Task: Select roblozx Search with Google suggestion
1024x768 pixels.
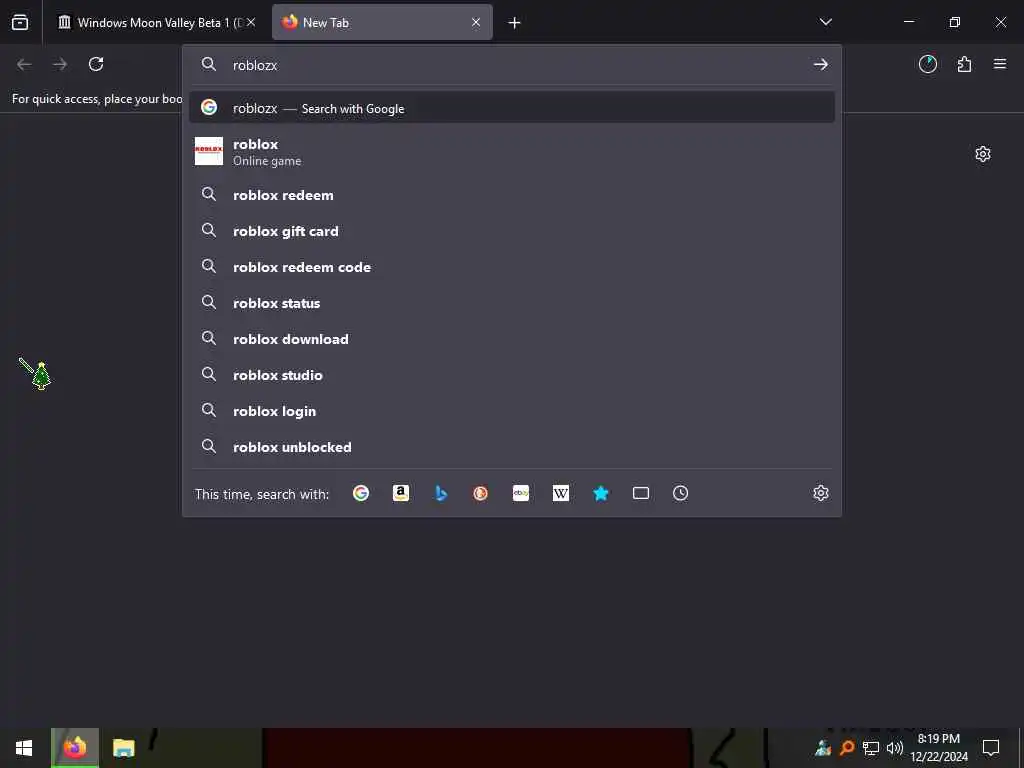Action: (x=512, y=108)
